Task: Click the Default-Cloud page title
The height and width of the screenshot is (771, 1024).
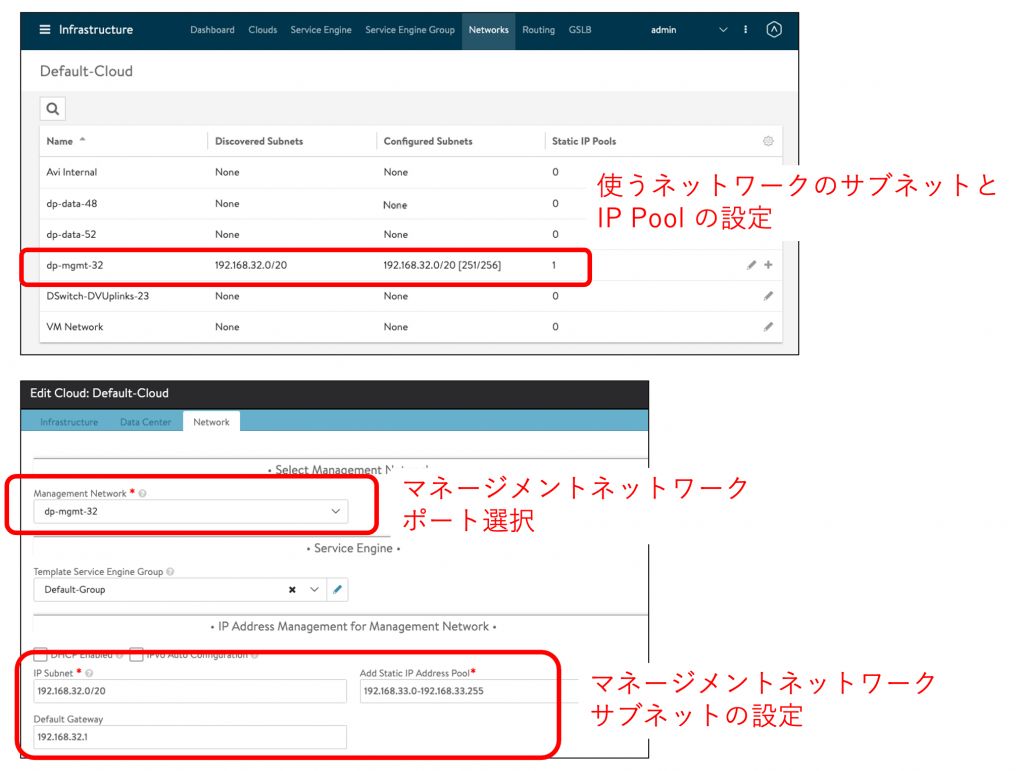Action: pos(86,71)
